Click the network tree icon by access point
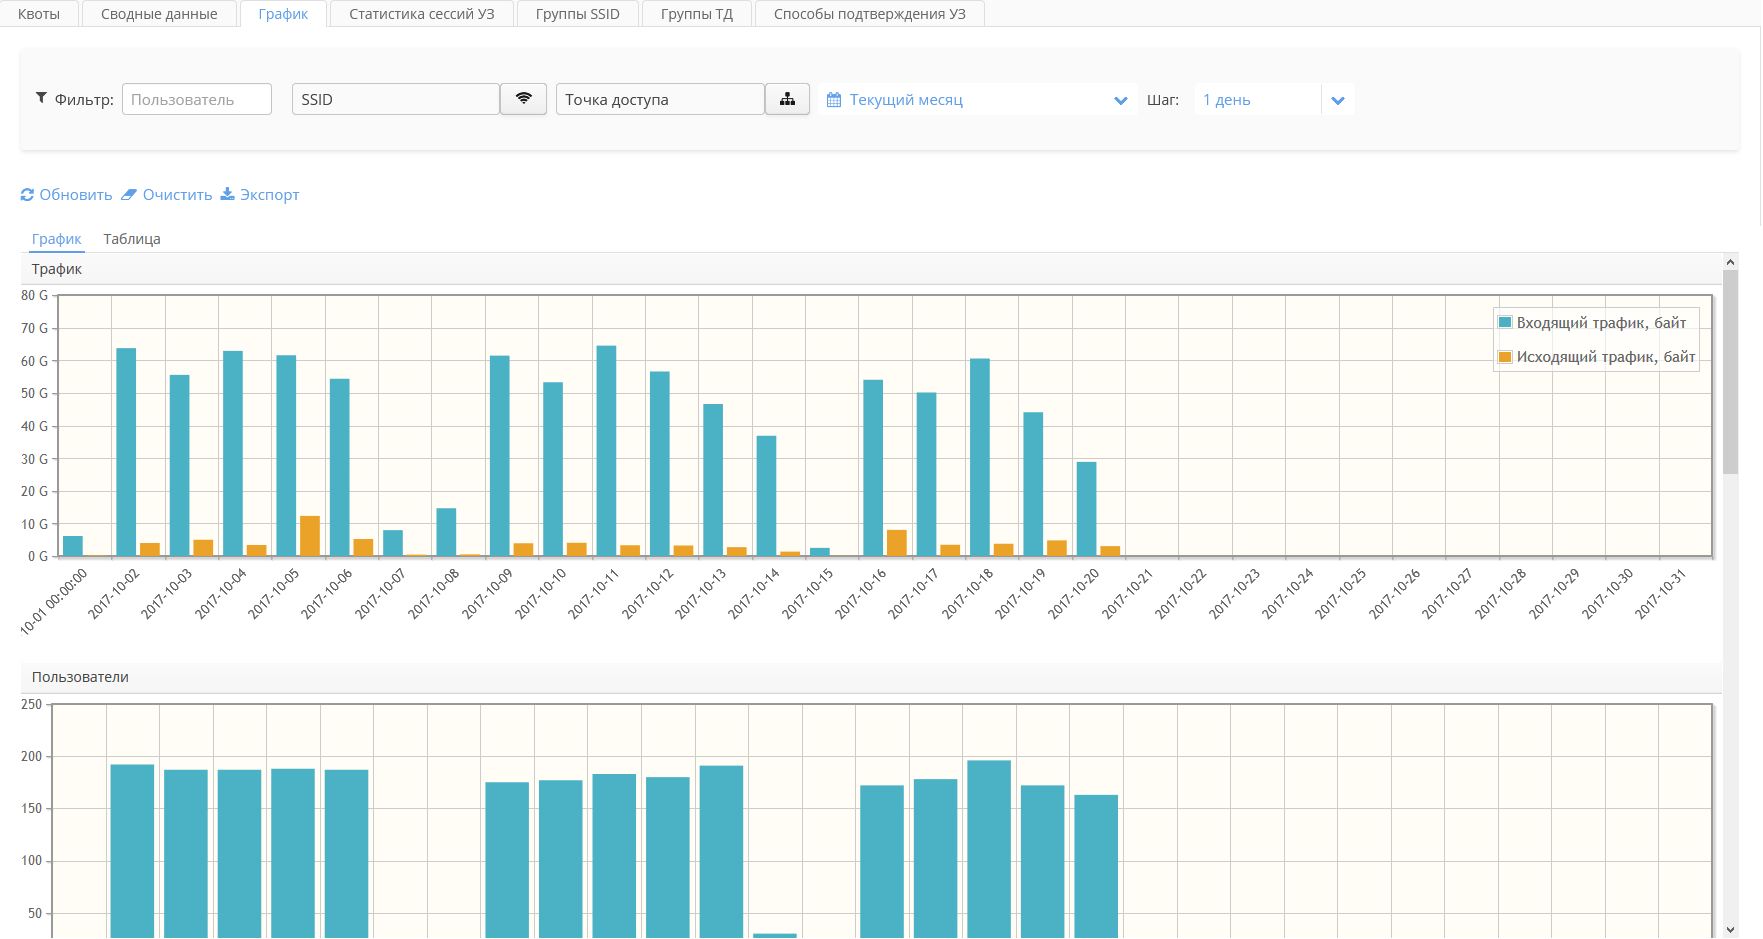 (x=787, y=99)
